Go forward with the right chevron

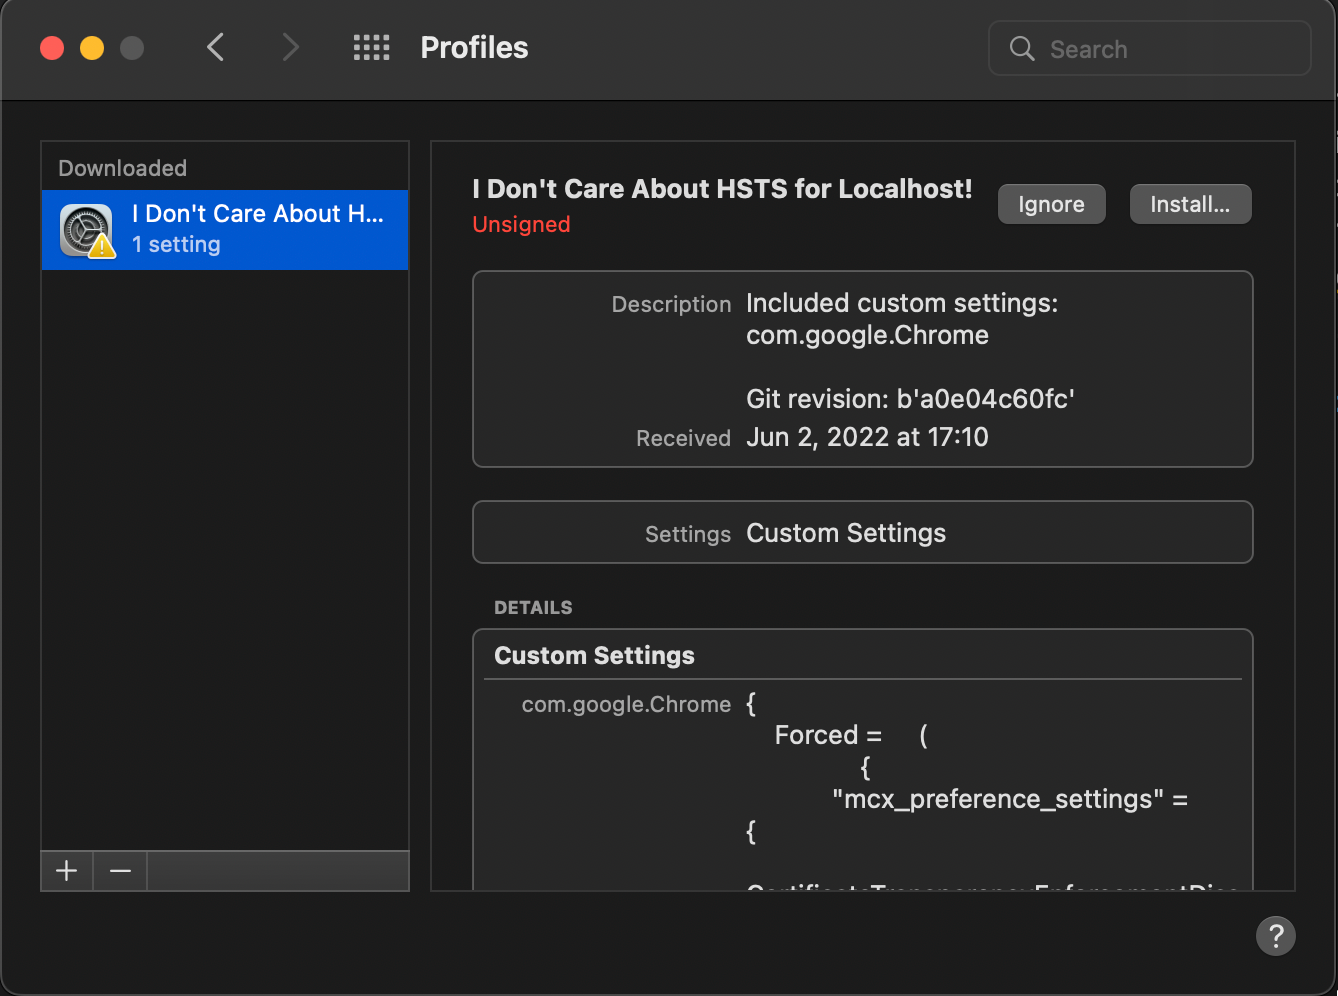tap(290, 47)
